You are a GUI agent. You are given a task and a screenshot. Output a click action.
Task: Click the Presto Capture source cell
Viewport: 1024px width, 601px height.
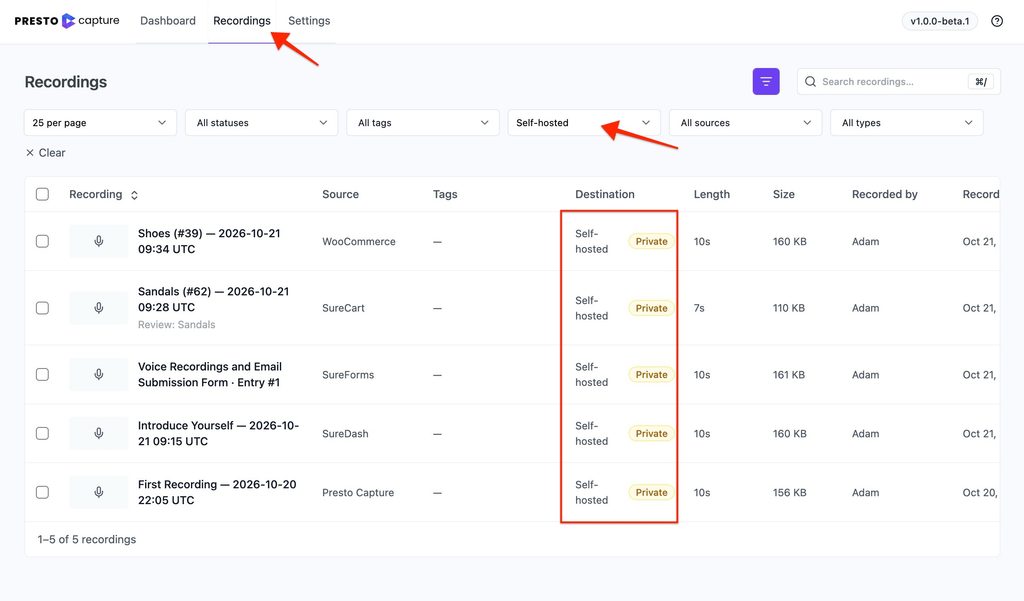point(358,492)
